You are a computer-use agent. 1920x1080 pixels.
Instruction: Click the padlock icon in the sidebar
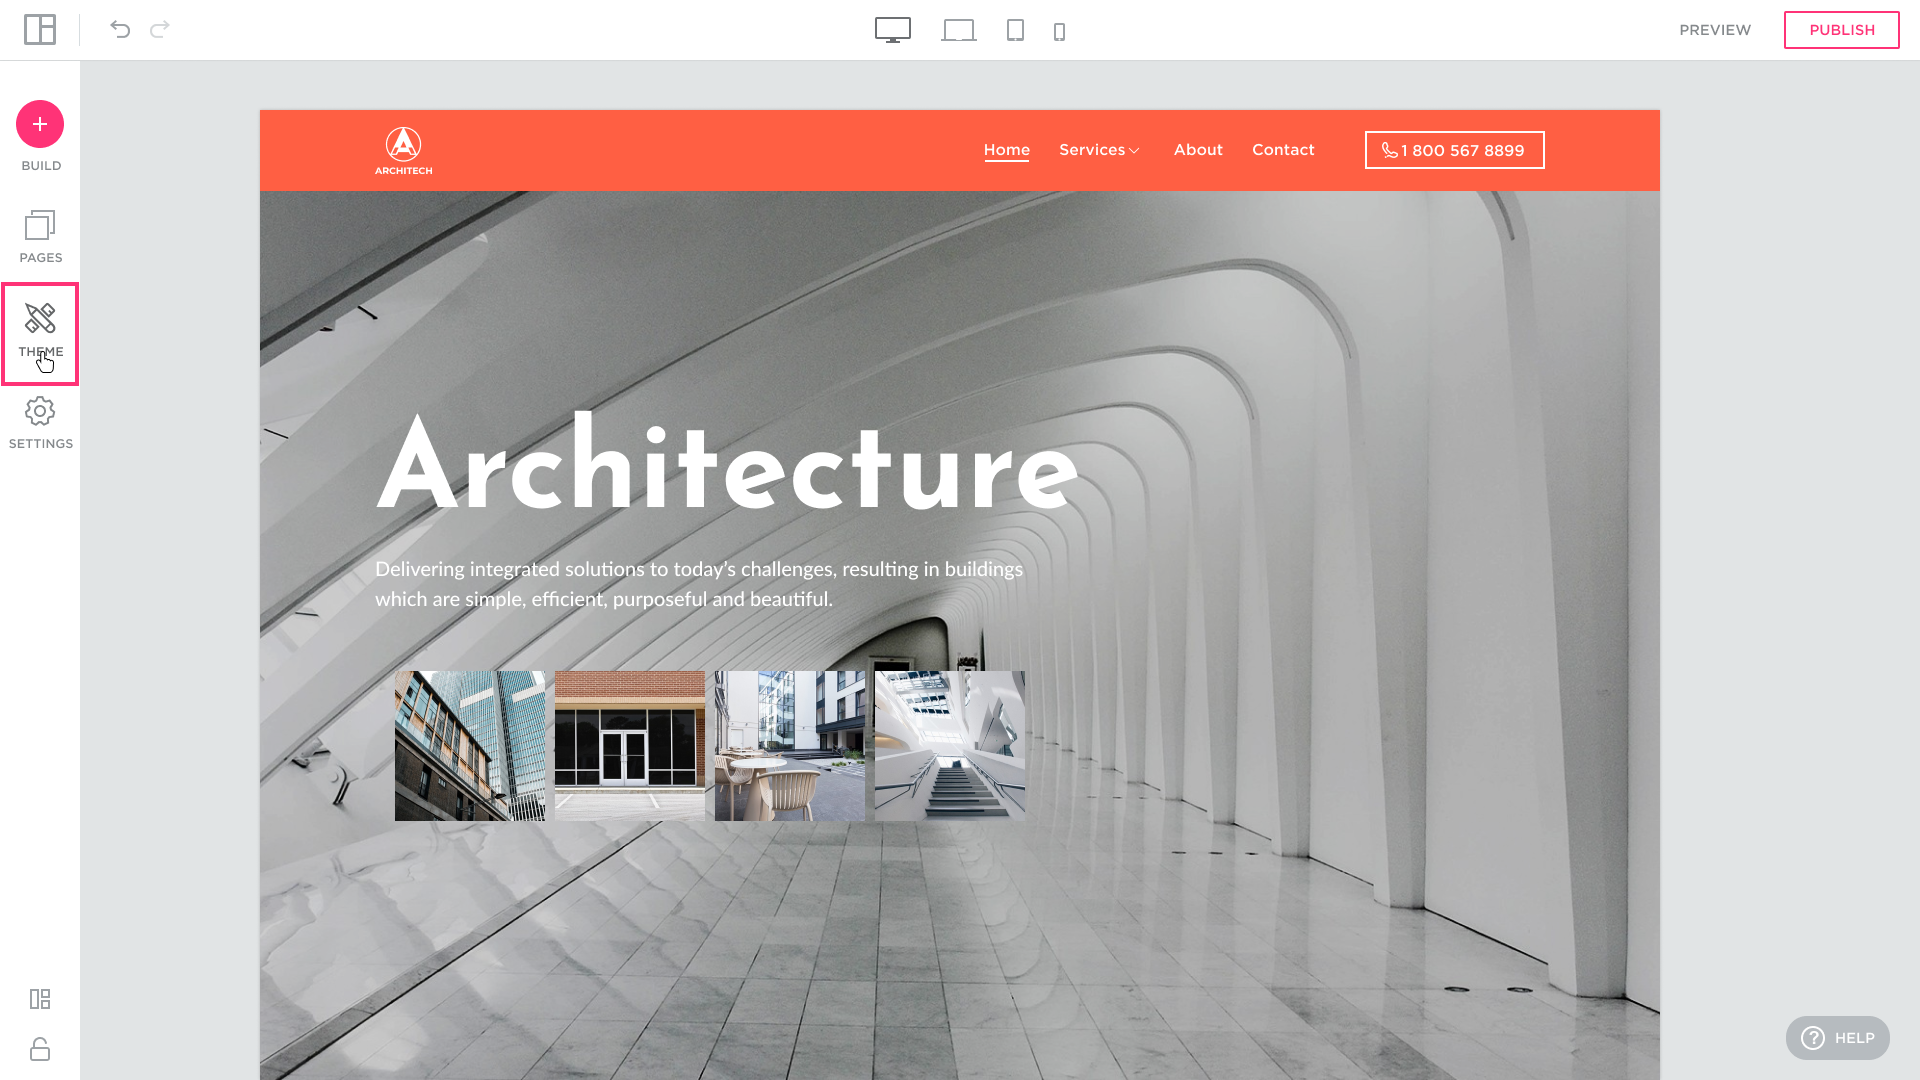(40, 1049)
